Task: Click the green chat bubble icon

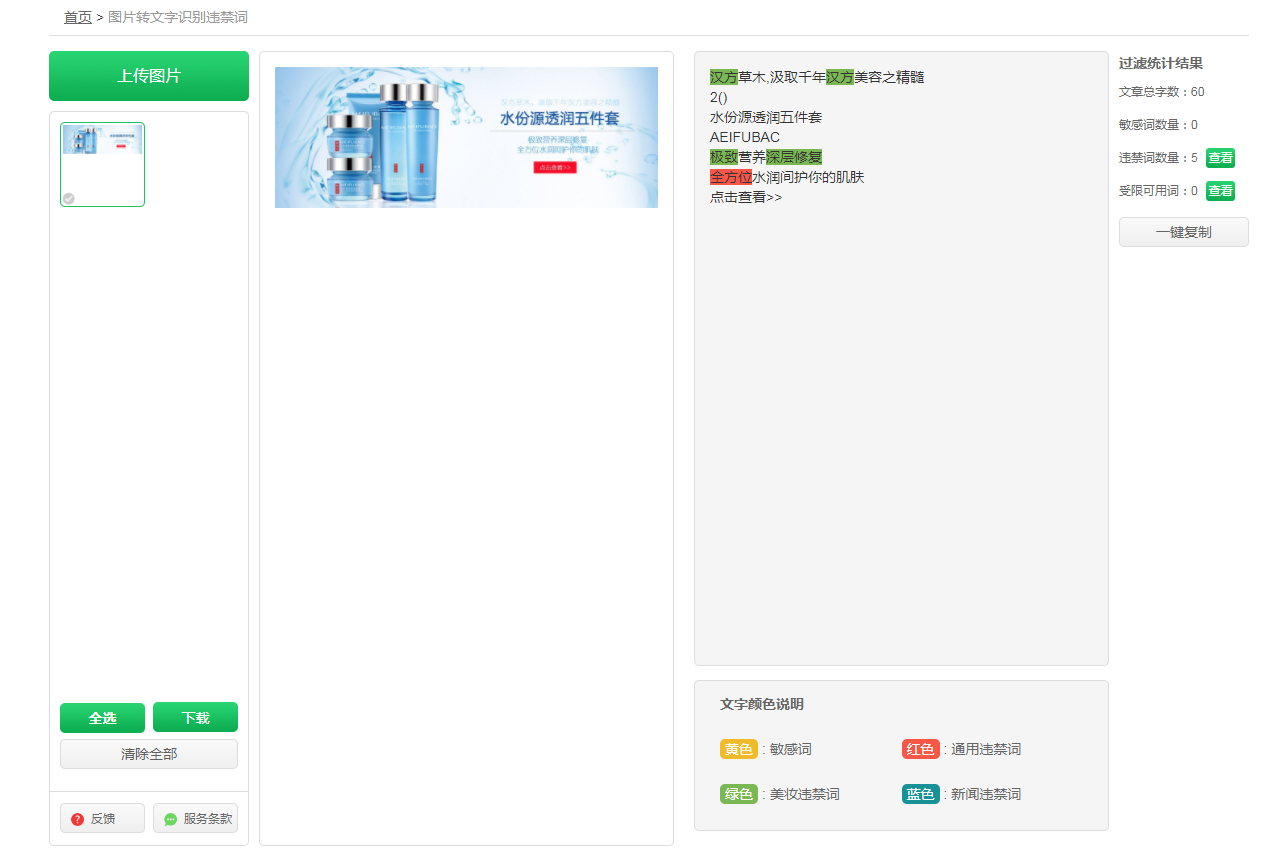Action: [x=170, y=819]
